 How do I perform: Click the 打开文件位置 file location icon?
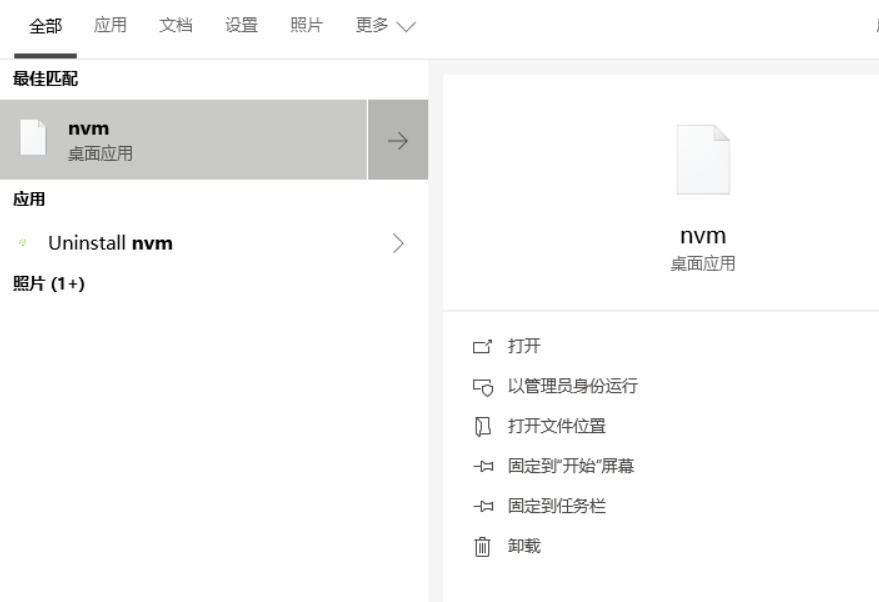point(482,426)
